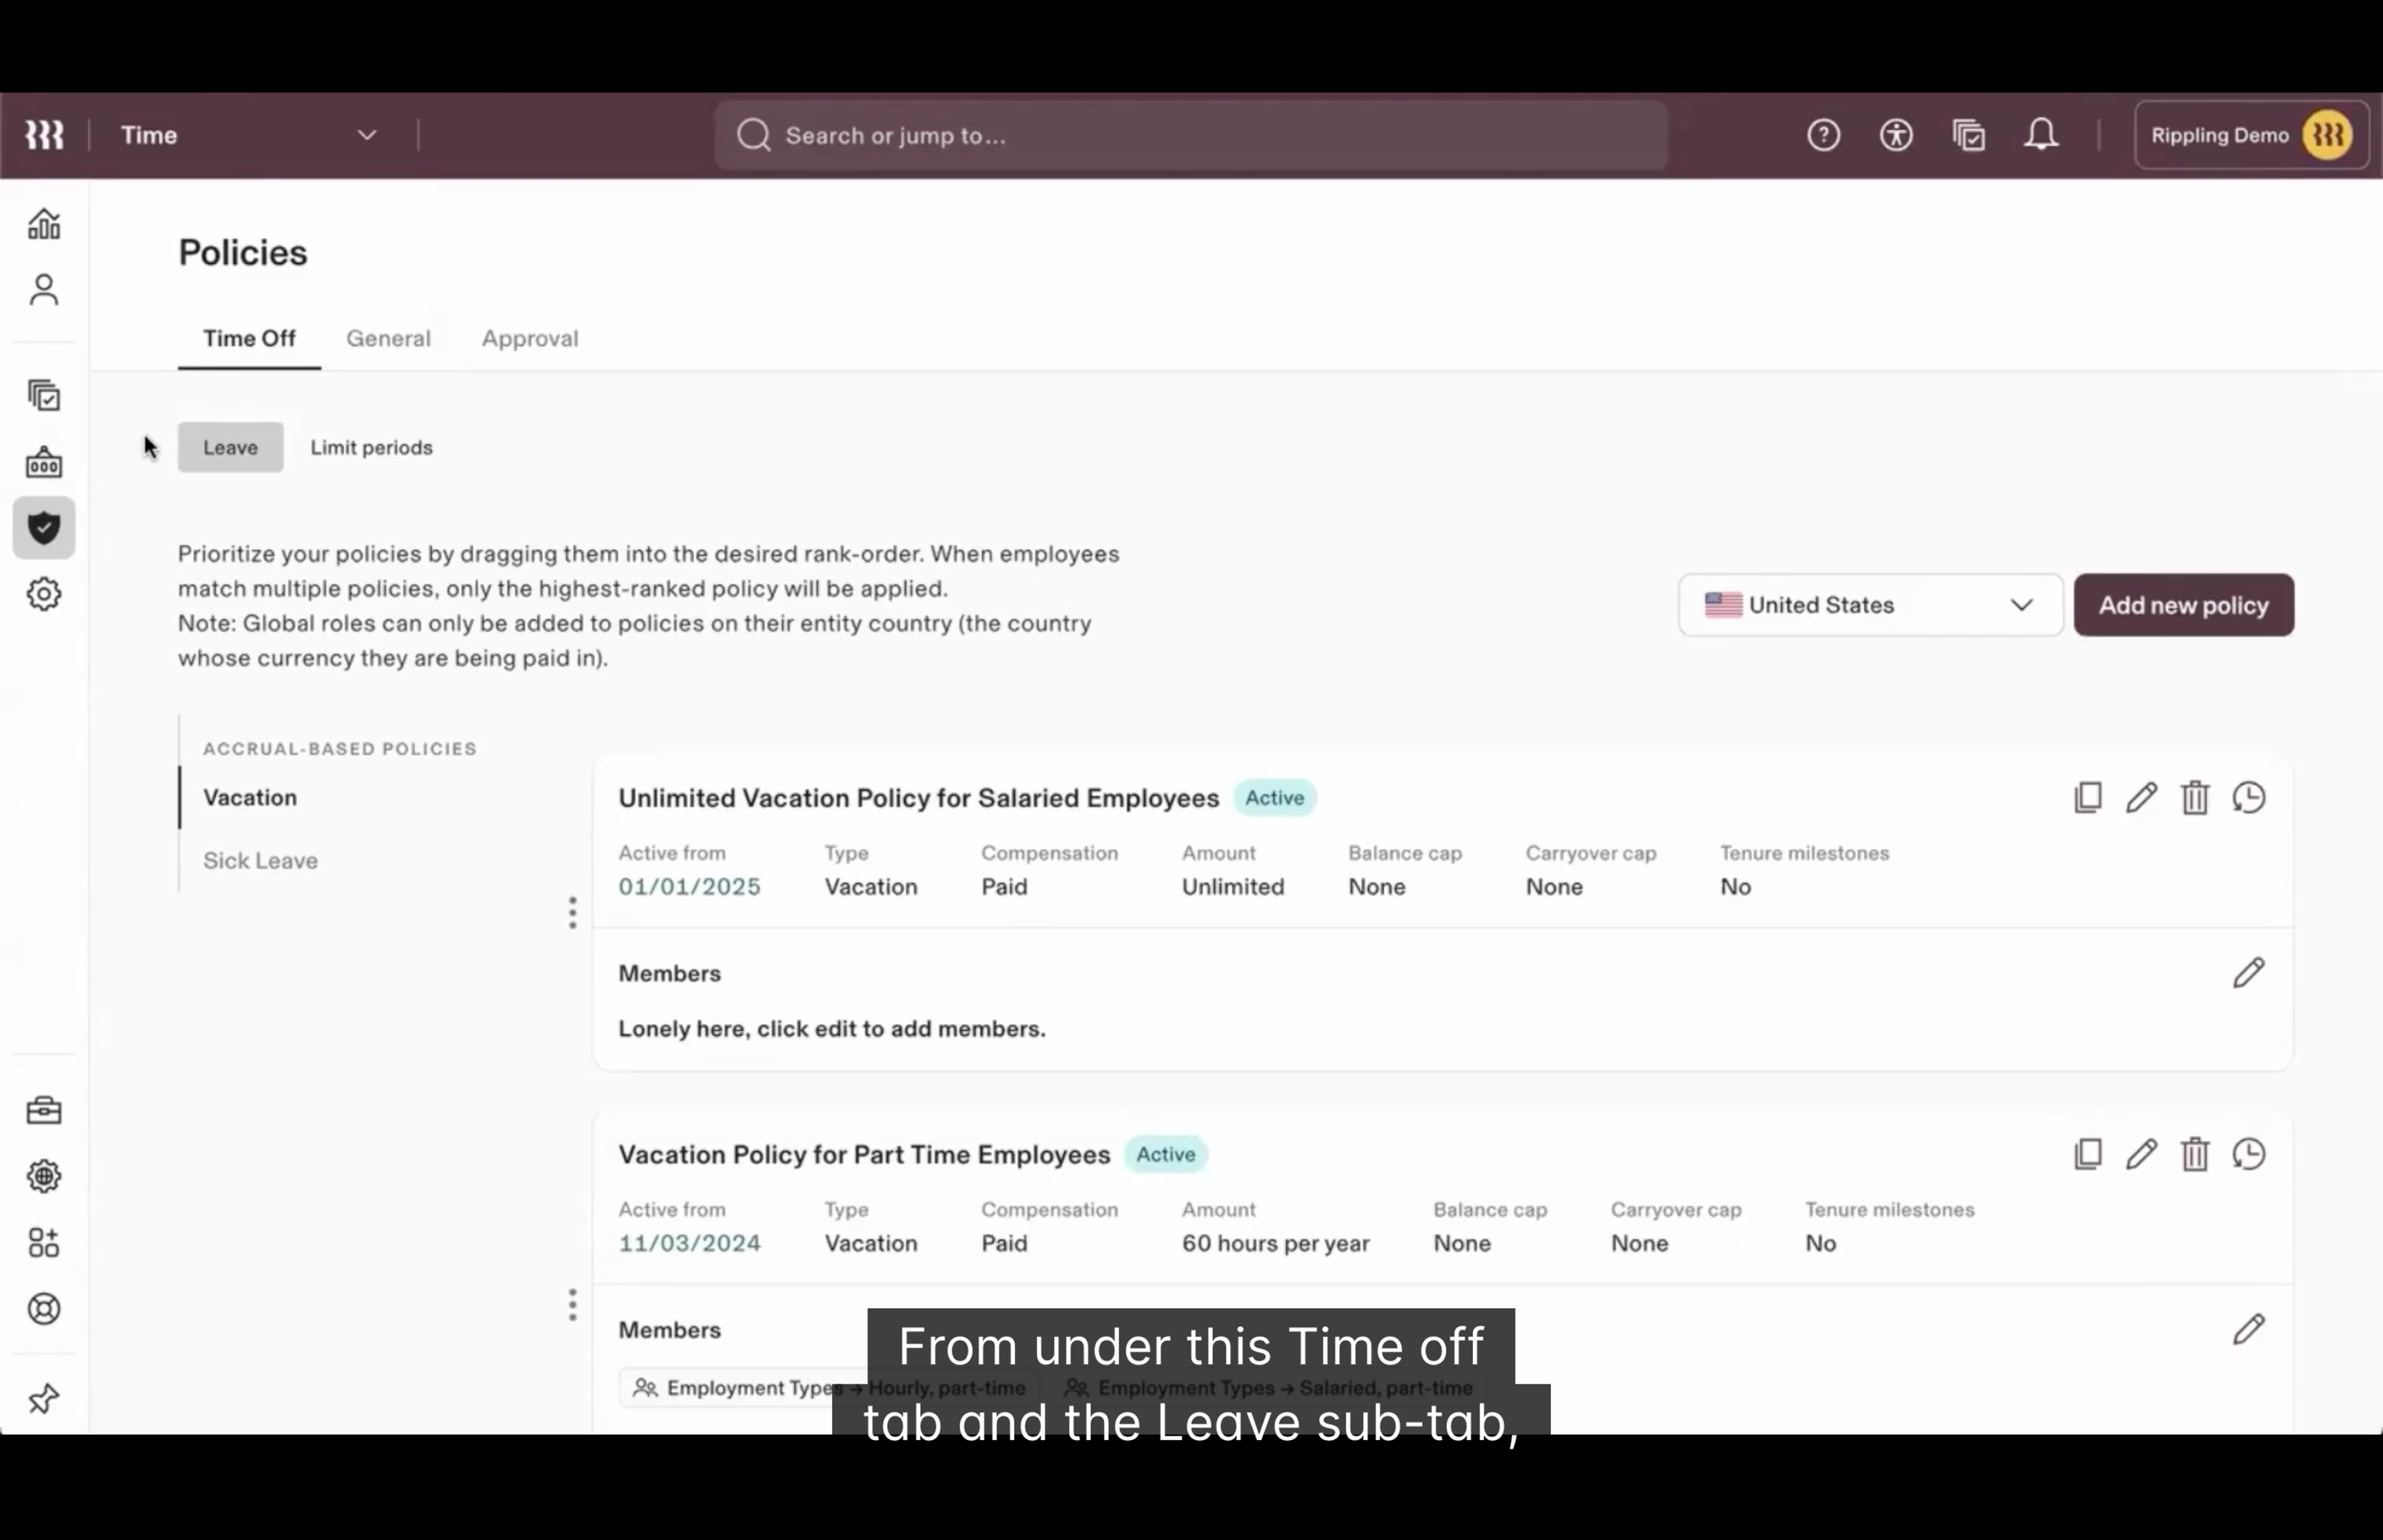Image resolution: width=2383 pixels, height=1540 pixels.
Task: Switch to the Approval tab
Action: [530, 339]
